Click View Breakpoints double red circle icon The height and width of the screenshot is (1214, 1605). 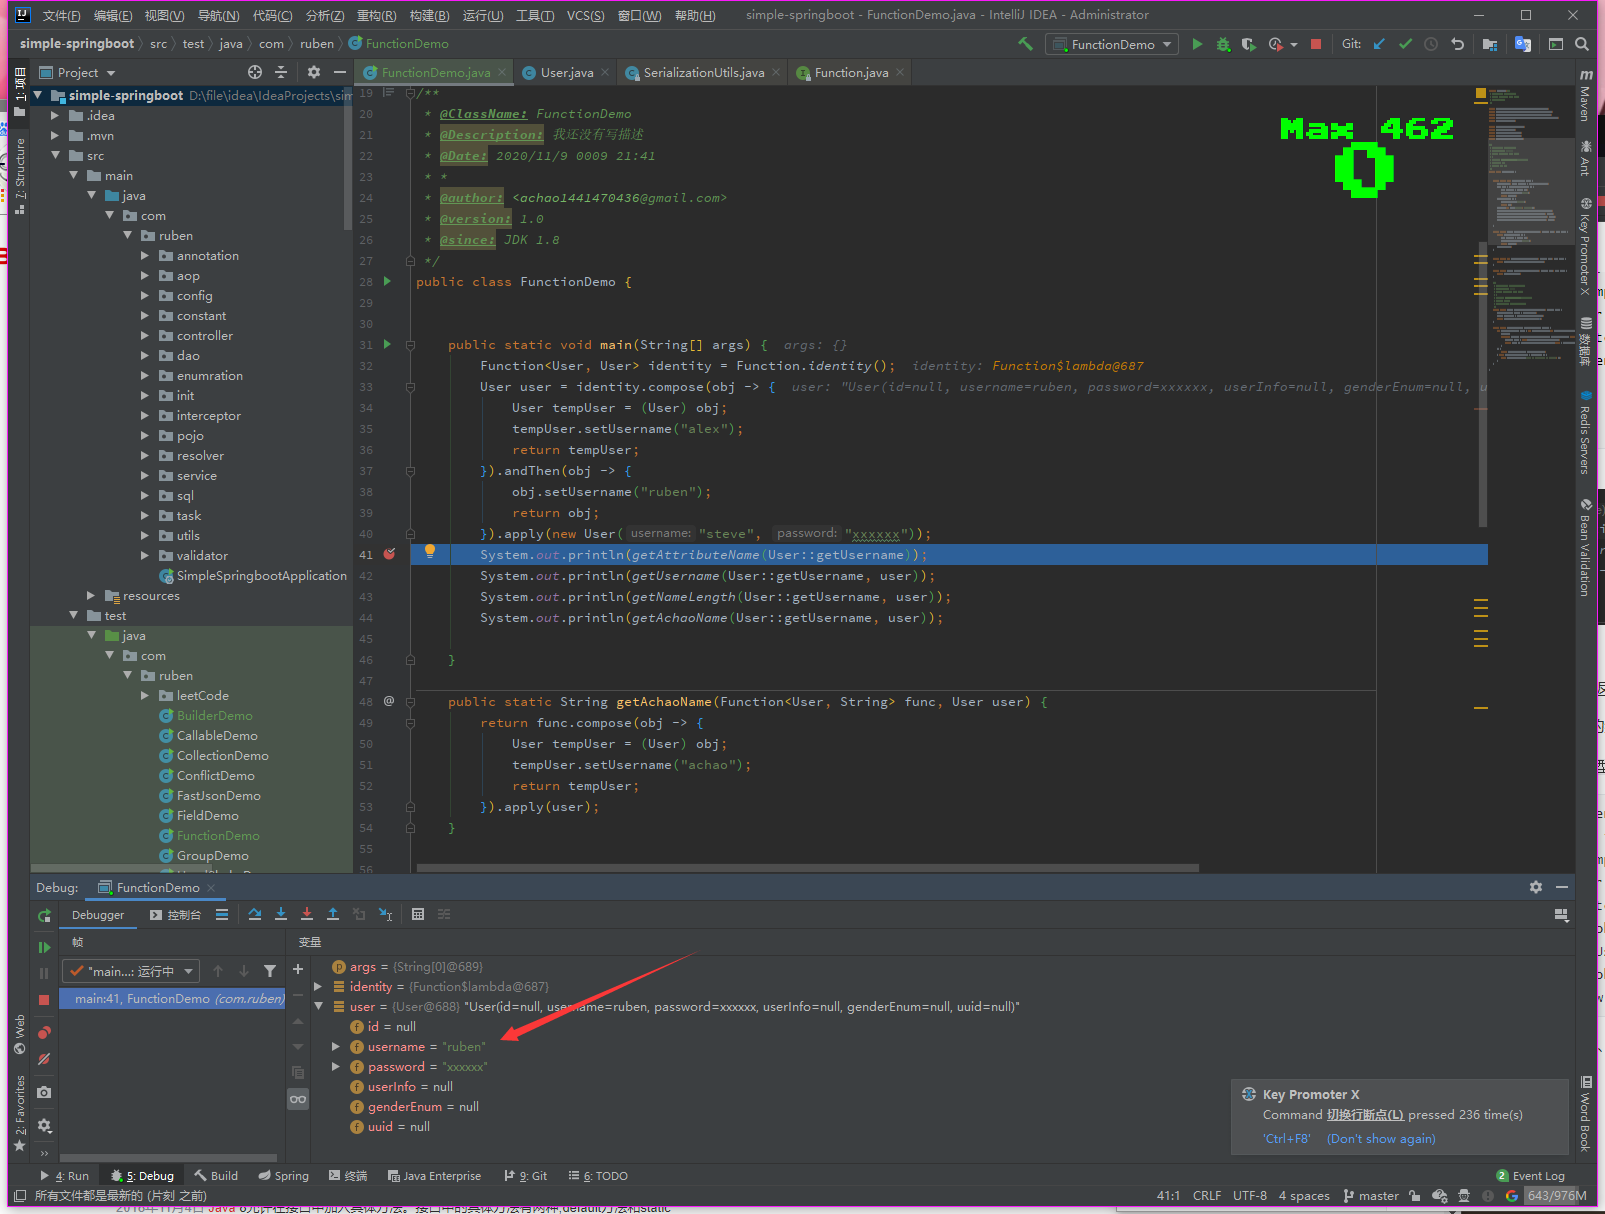pyautogui.click(x=44, y=1032)
